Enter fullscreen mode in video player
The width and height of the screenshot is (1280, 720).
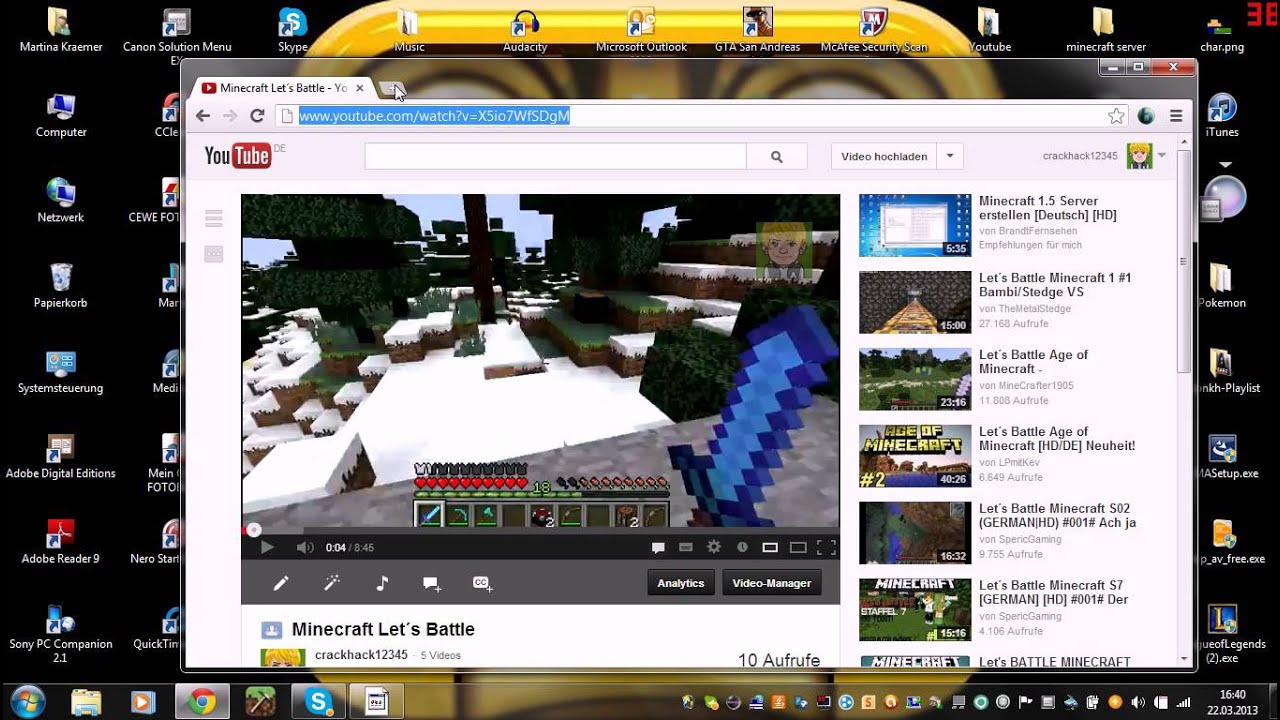tap(827, 547)
